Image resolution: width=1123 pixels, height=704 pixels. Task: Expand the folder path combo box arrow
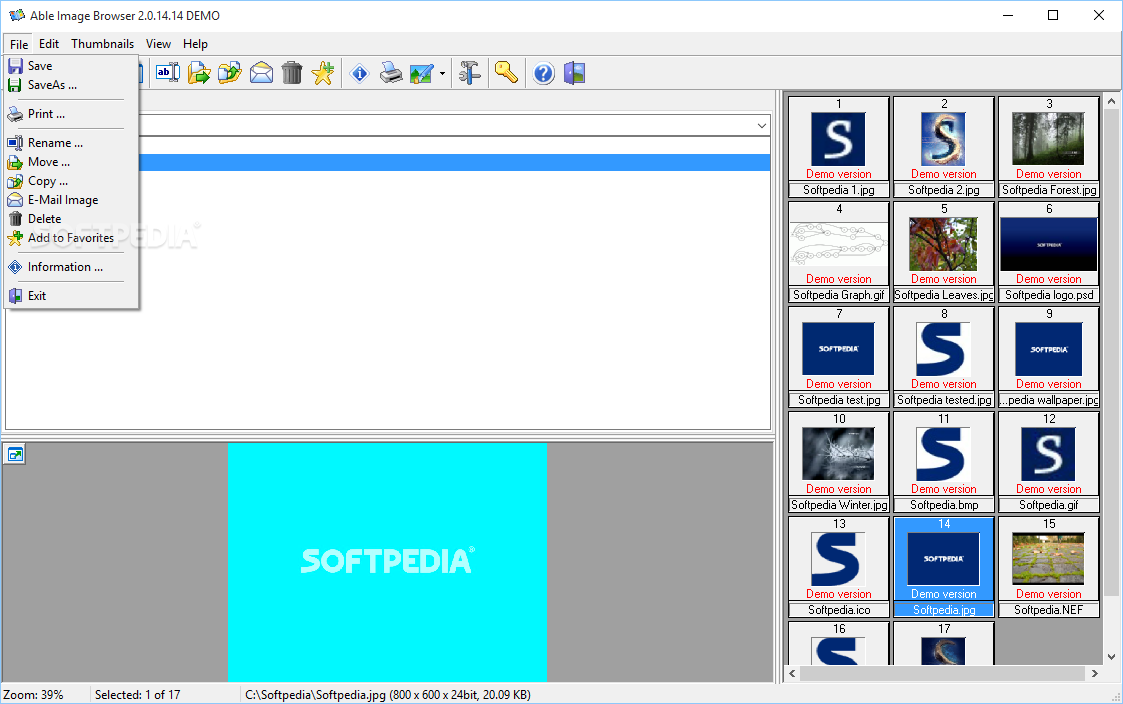[x=761, y=126]
